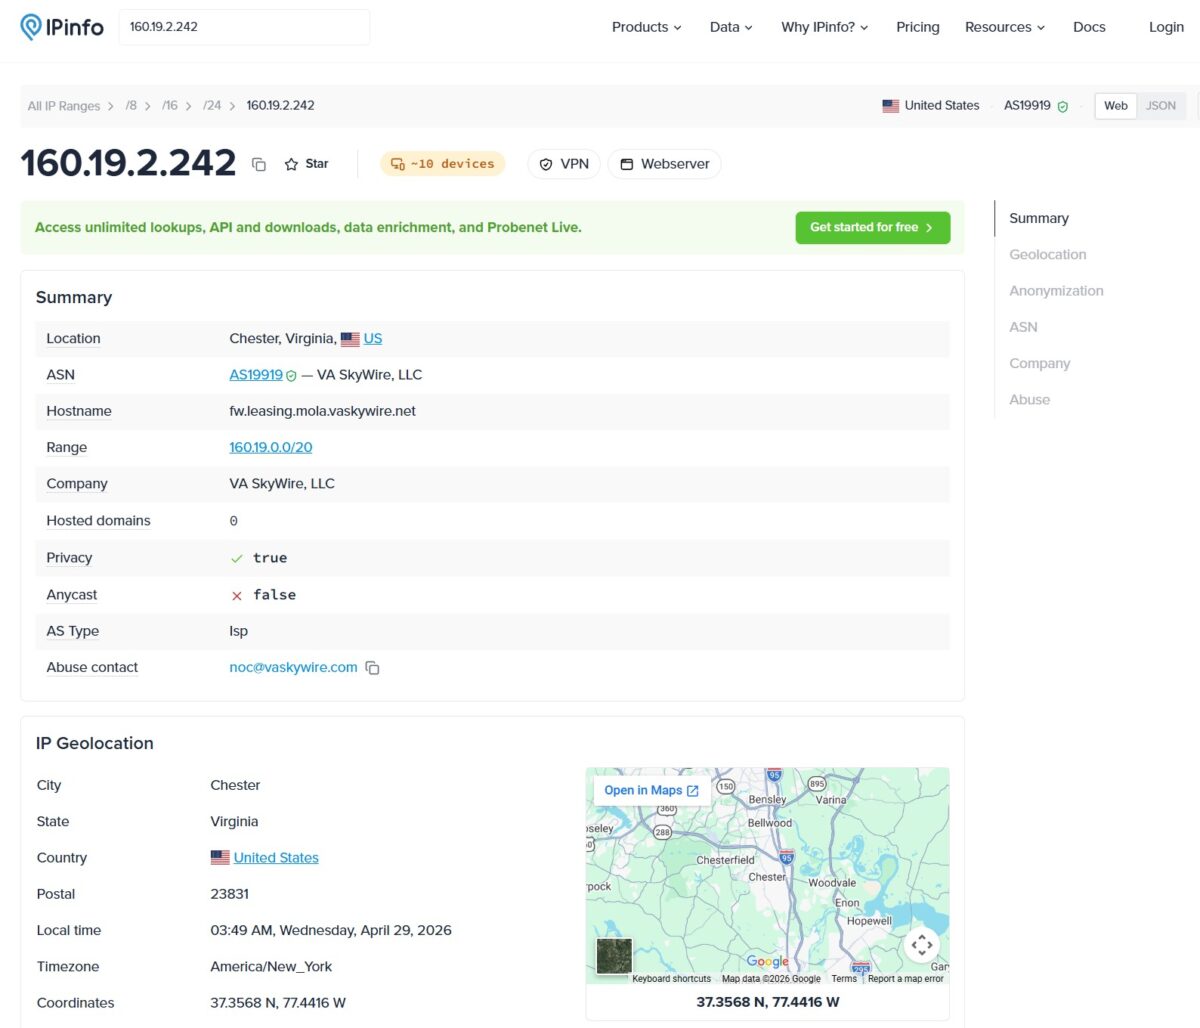Jump to the Summary section in the sidebar
This screenshot has width=1200, height=1028.
(x=1039, y=219)
